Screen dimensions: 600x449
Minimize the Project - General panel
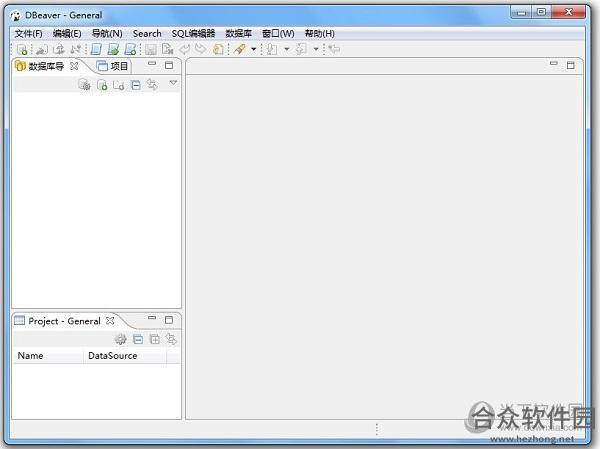pos(152,318)
